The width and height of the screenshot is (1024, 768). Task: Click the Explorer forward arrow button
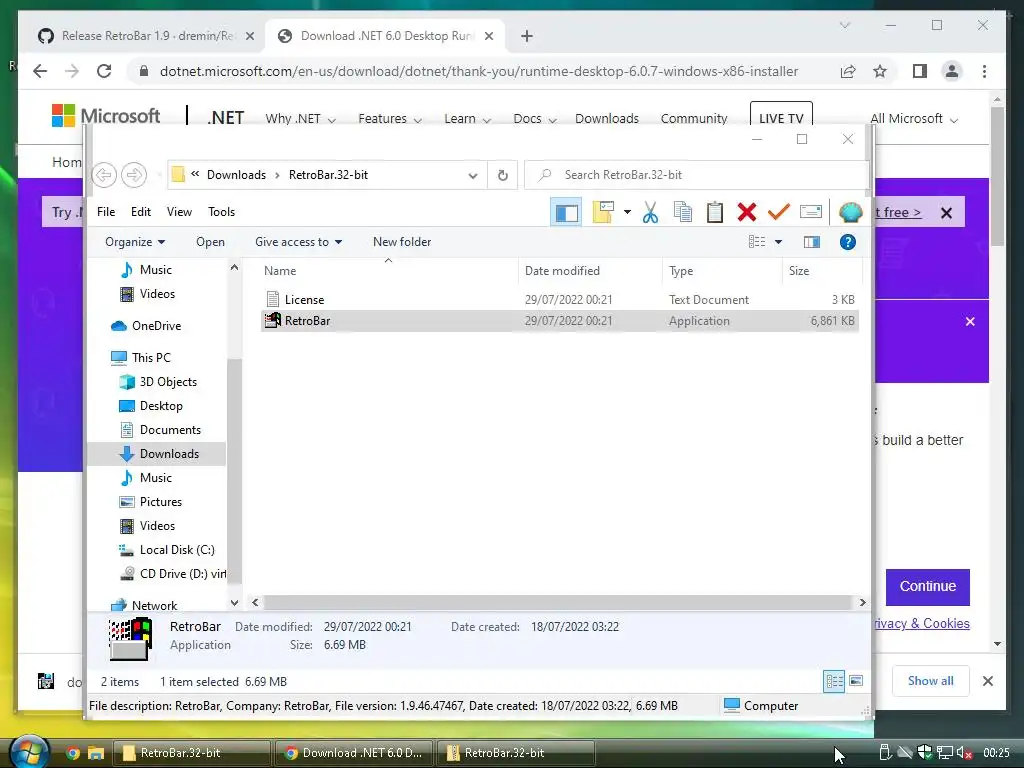pyautogui.click(x=134, y=175)
